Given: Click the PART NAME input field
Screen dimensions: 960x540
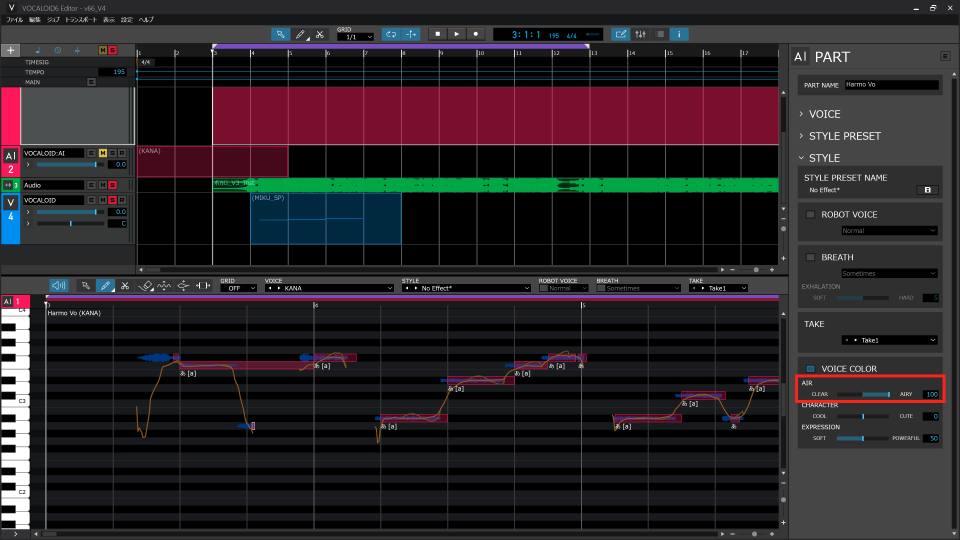Looking at the screenshot, I should [x=891, y=85].
